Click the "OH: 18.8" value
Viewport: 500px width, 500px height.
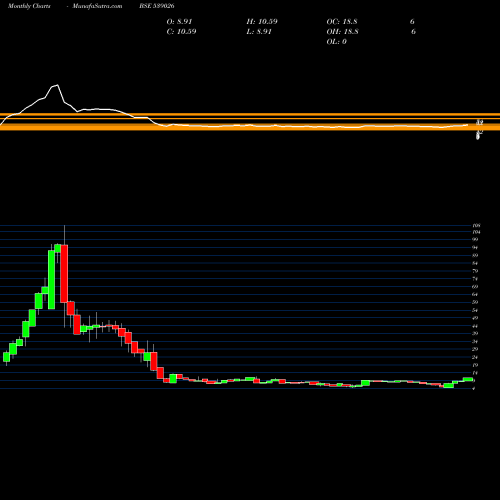(342, 32)
